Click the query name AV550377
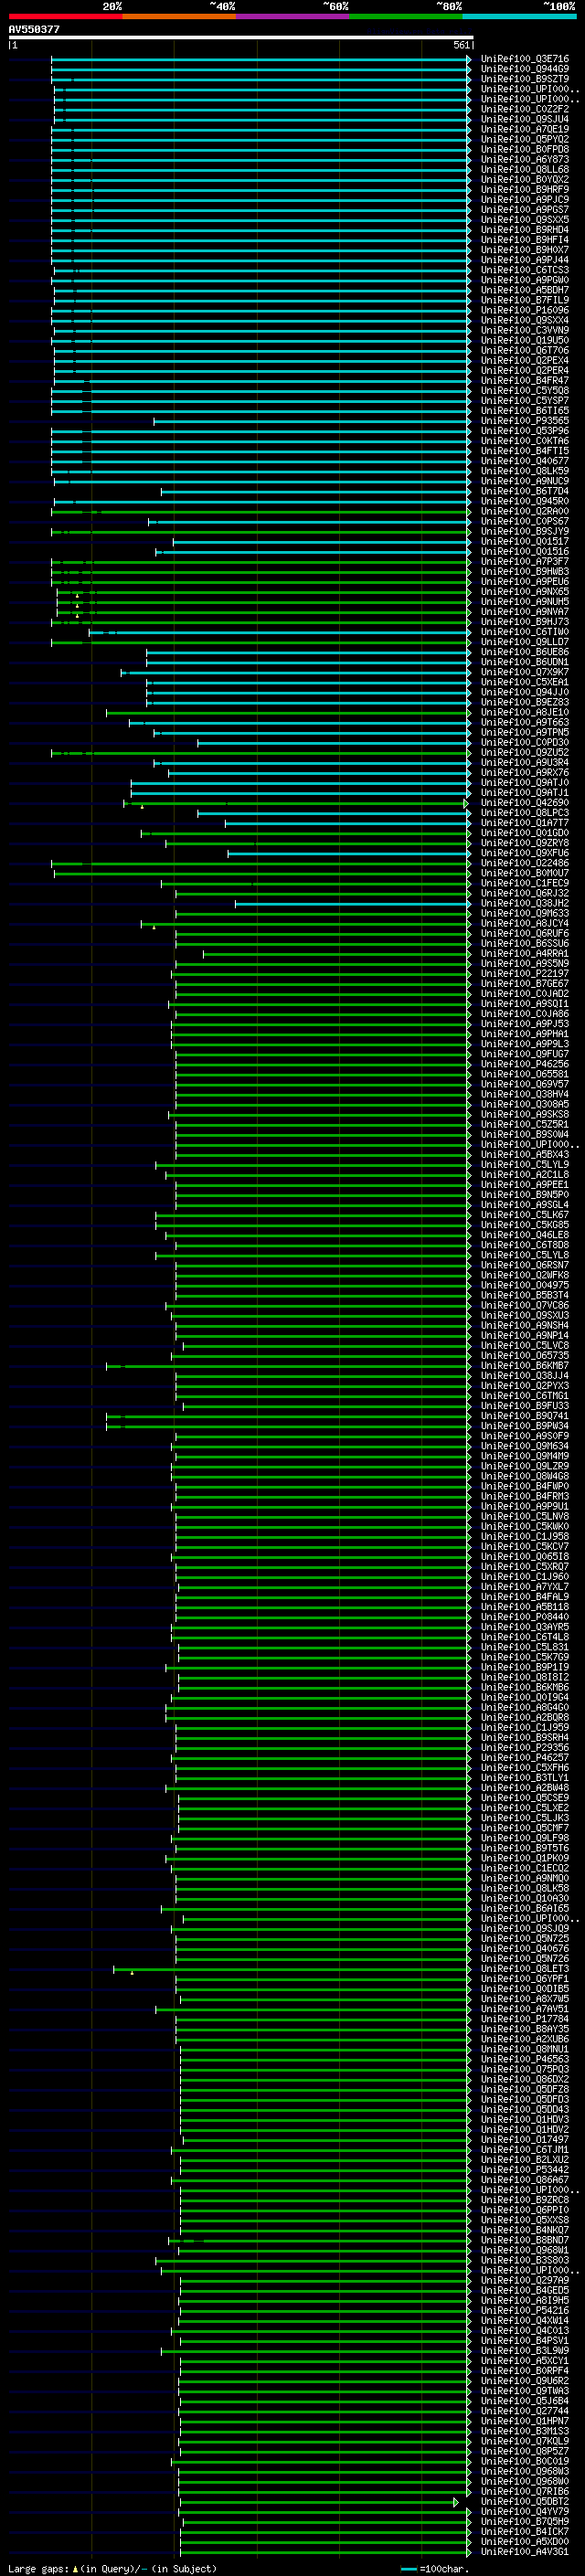Screen dimensions: 585x2576 click(34, 29)
